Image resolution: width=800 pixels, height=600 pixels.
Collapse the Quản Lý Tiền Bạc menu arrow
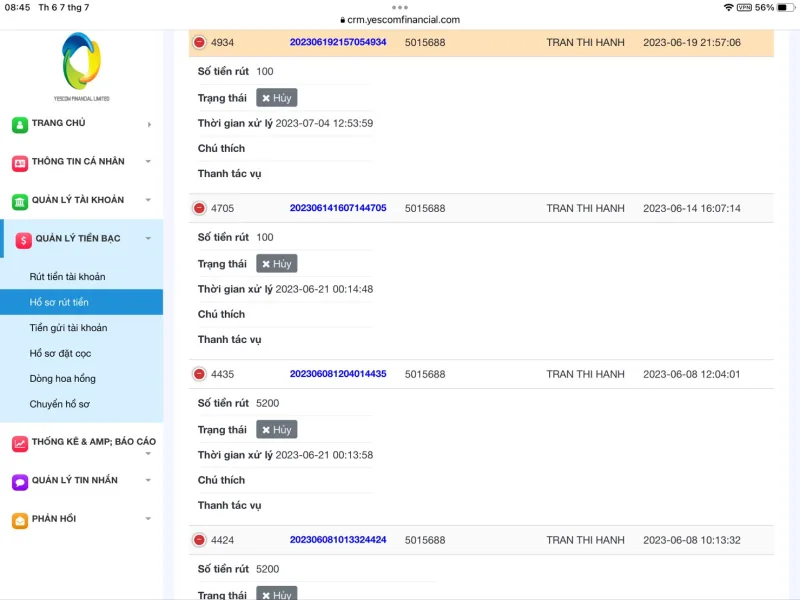tap(148, 239)
